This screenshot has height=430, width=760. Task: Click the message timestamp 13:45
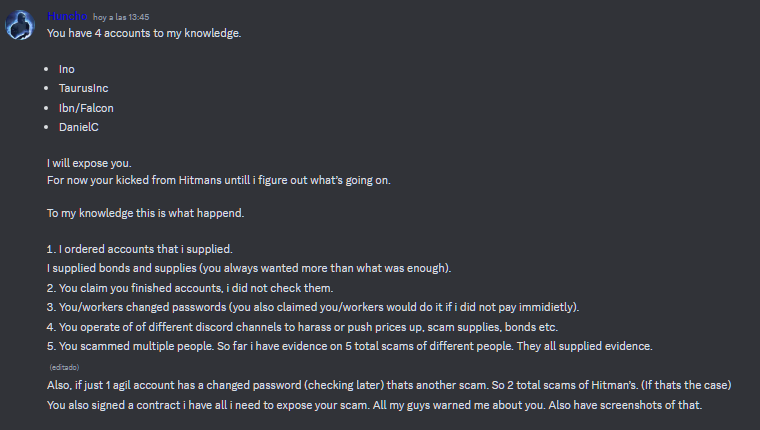121,17
